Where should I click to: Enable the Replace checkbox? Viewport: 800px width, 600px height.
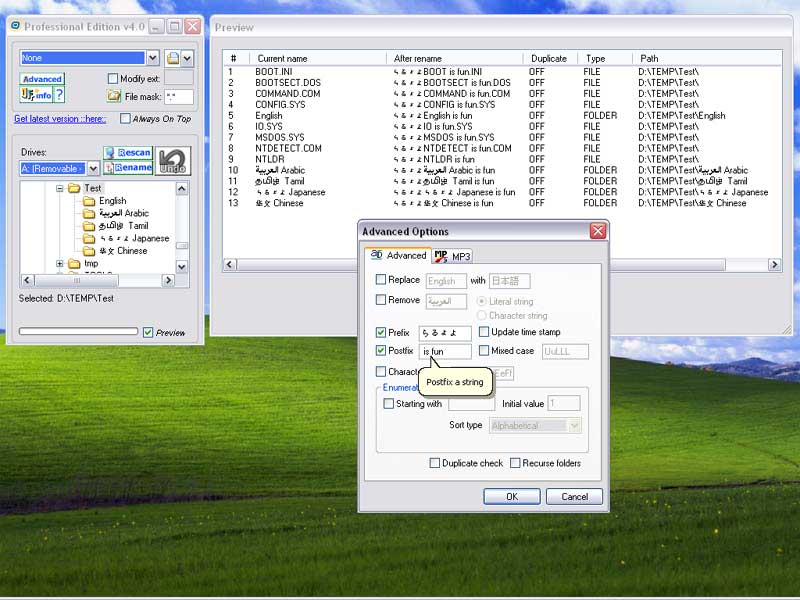pos(381,280)
